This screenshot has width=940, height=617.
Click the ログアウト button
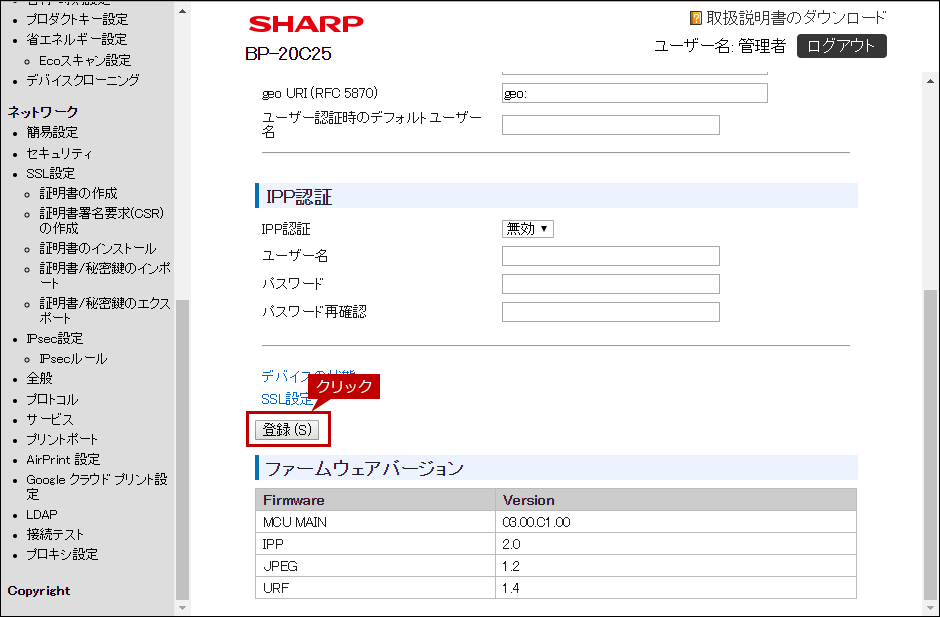click(841, 46)
